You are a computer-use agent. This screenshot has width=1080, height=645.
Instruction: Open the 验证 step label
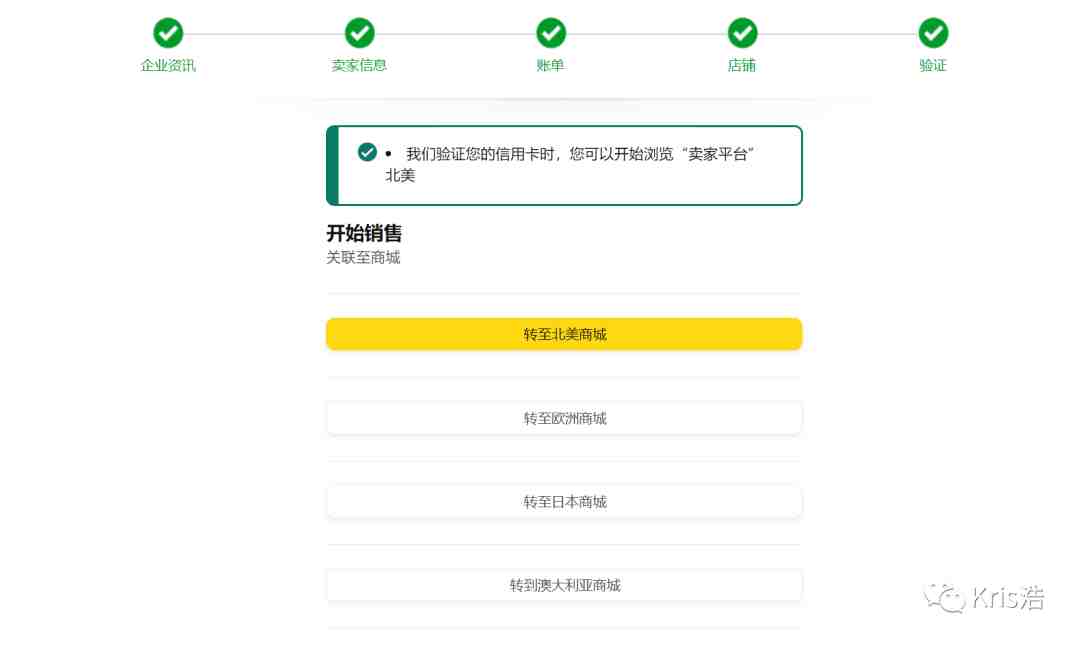pyautogui.click(x=933, y=65)
